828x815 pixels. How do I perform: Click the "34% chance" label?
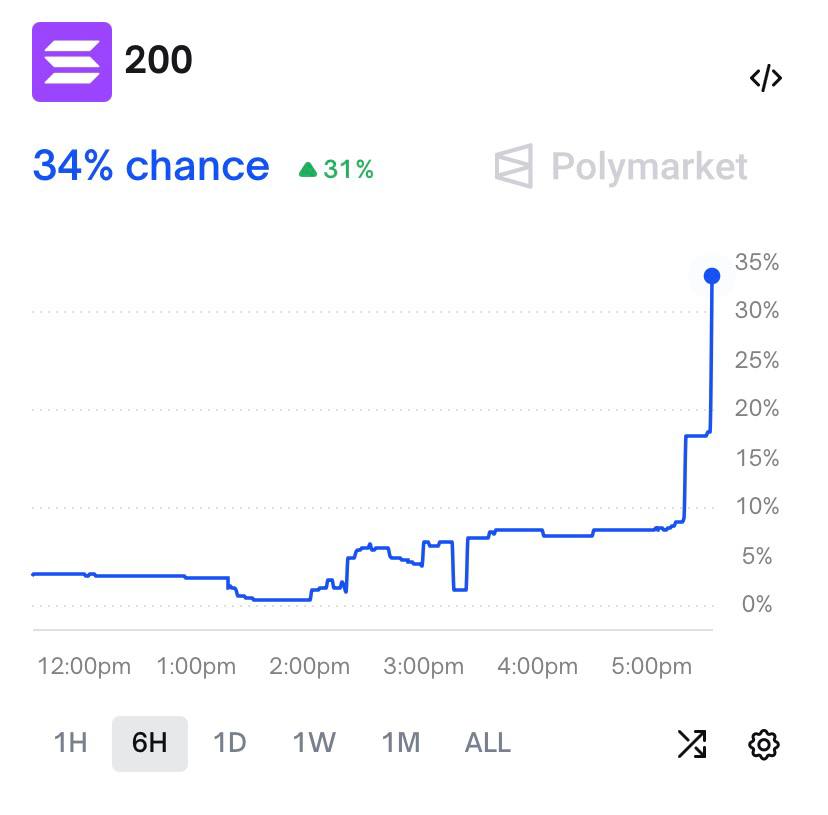click(151, 166)
